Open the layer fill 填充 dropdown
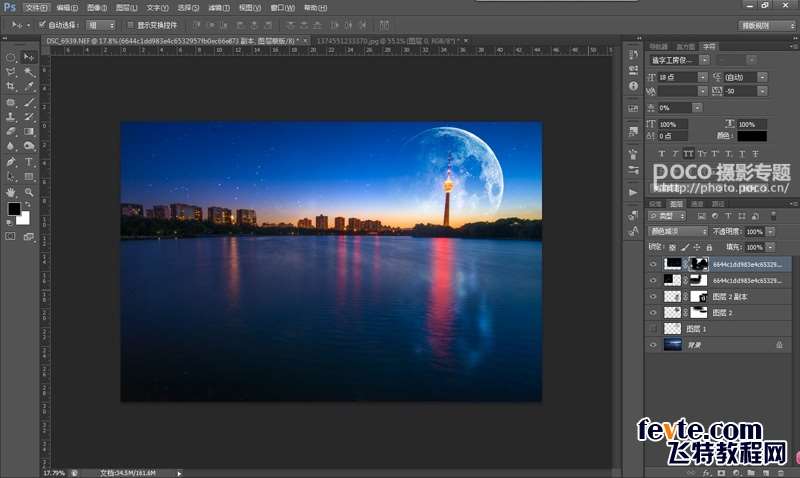This screenshot has width=800, height=478. pos(770,247)
